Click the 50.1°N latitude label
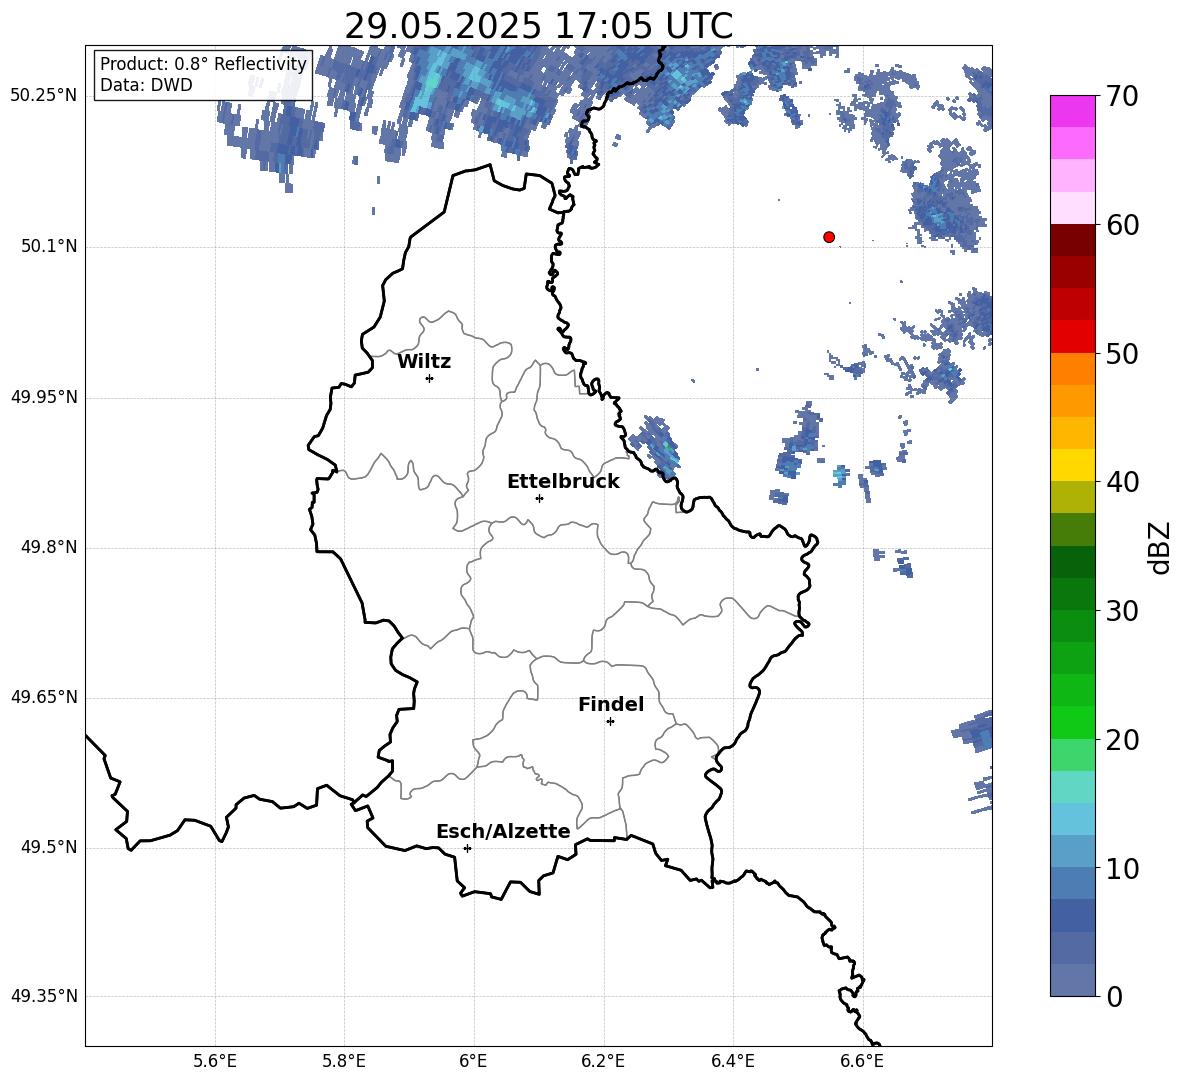This screenshot has width=1184, height=1081. tap(48, 247)
